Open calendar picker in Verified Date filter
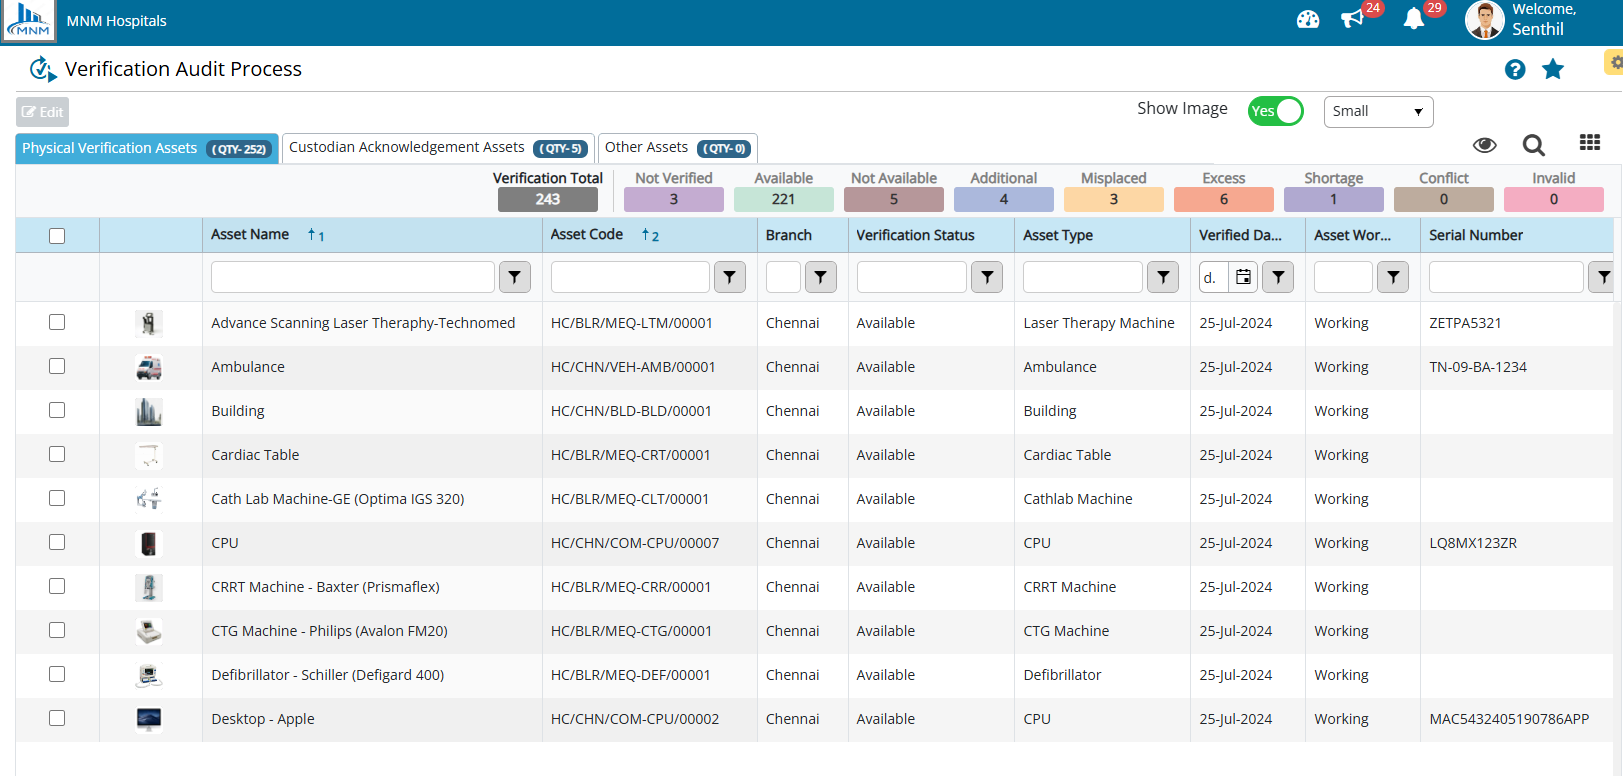The height and width of the screenshot is (776, 1623). 1243,277
